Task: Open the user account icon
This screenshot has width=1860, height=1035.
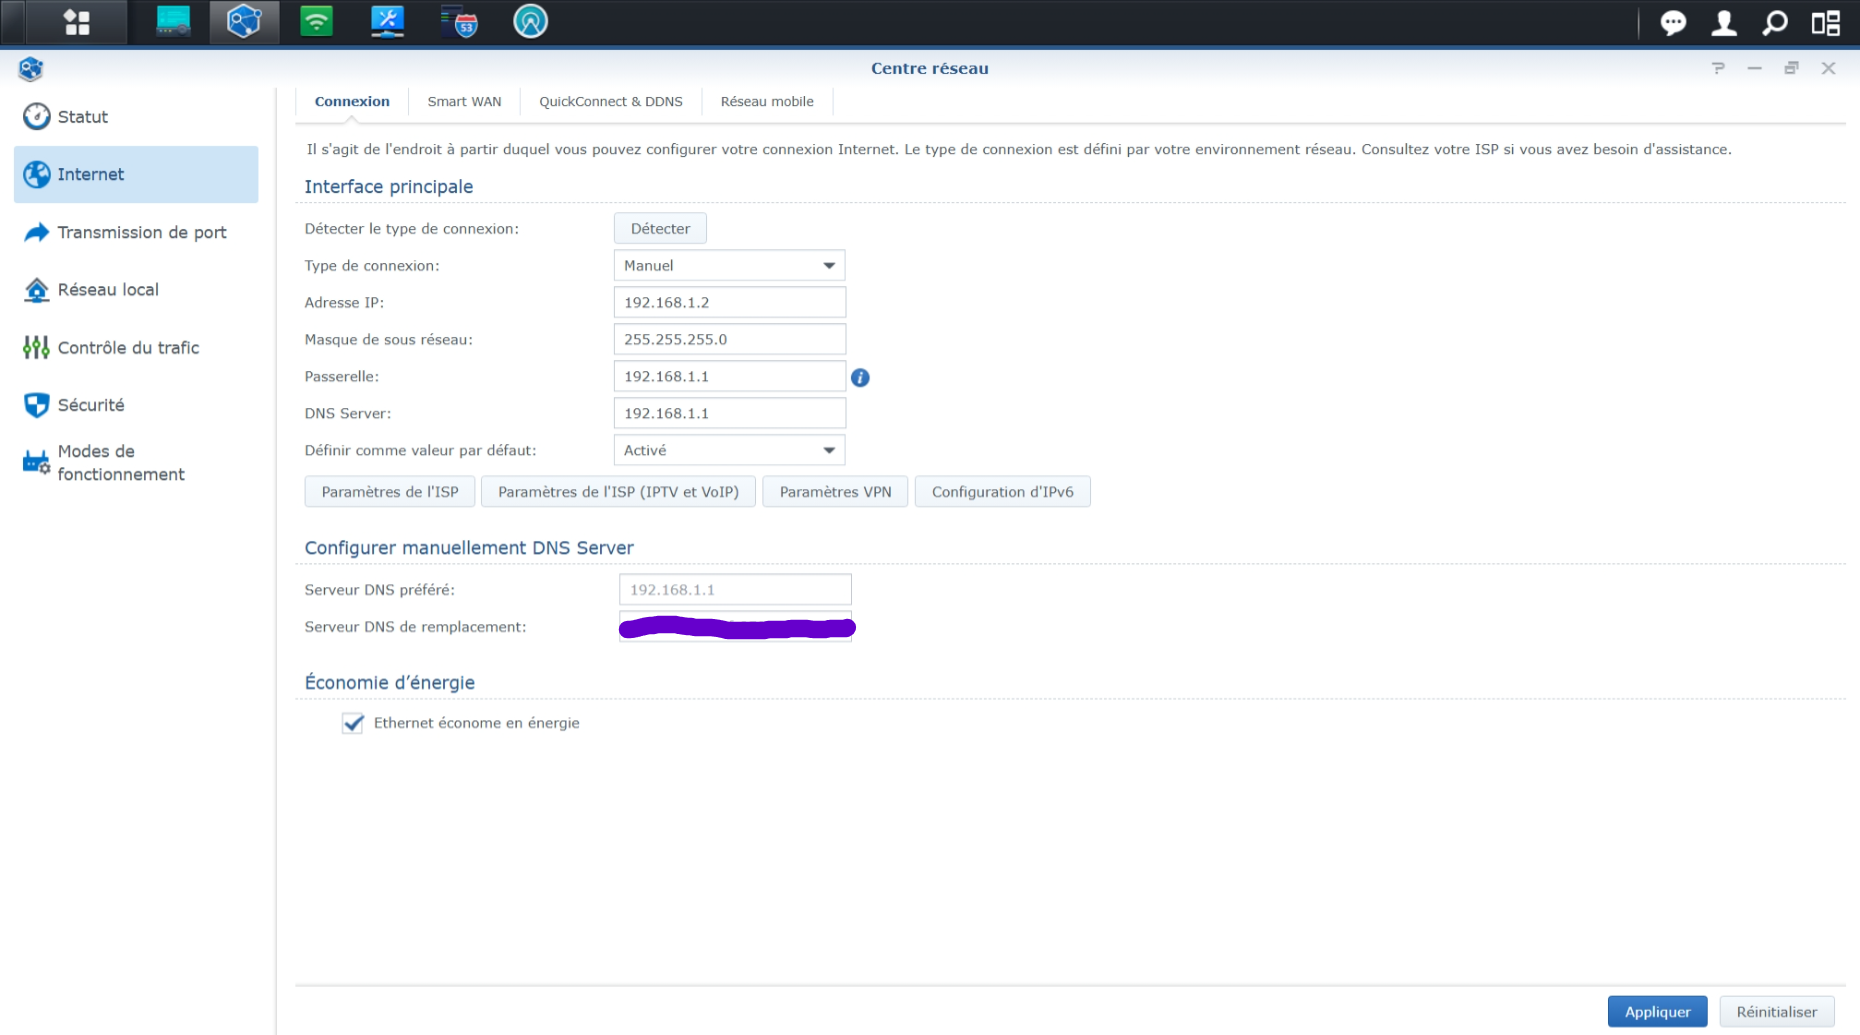Action: coord(1723,22)
